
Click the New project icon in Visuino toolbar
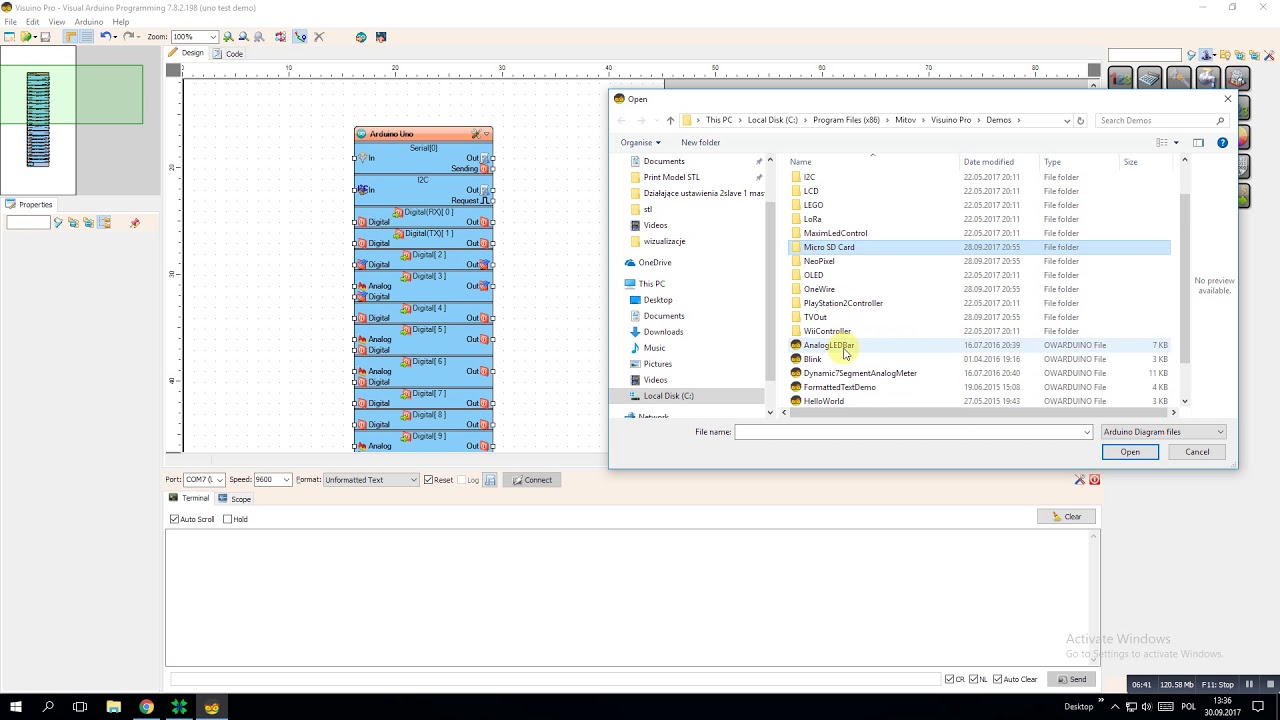(10, 37)
